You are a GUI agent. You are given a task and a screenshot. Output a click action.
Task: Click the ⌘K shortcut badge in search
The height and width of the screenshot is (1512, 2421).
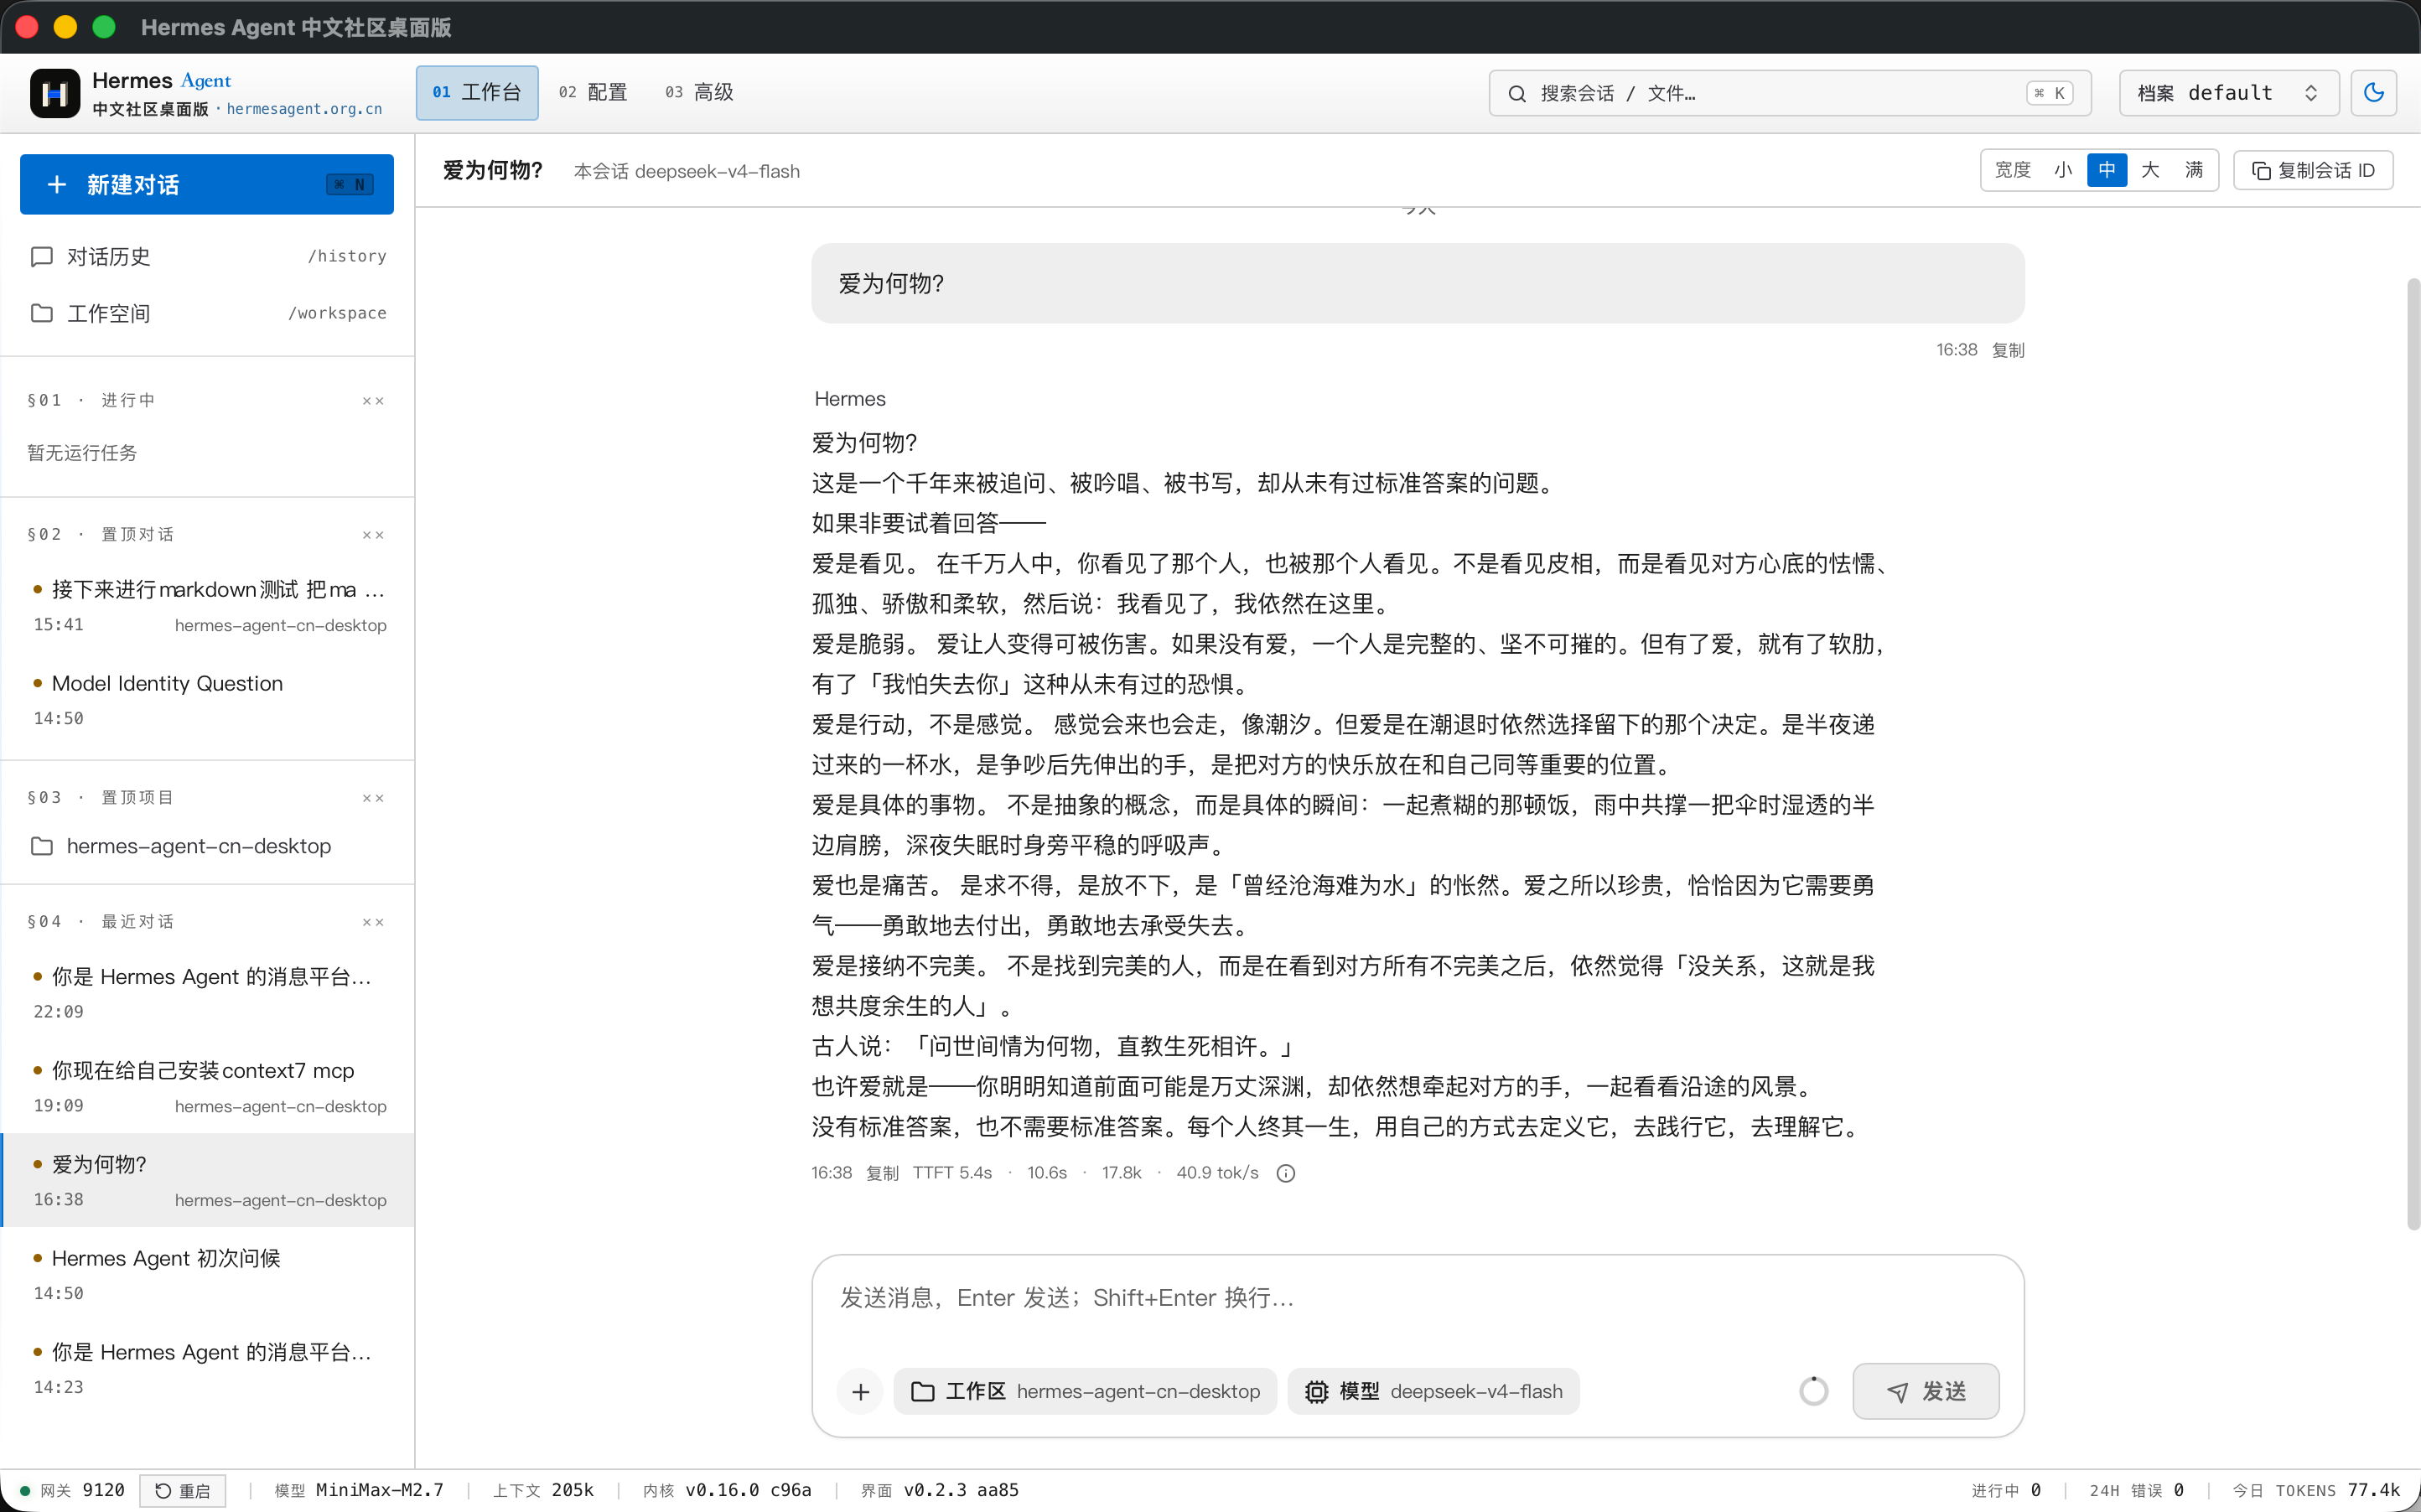(x=2050, y=93)
